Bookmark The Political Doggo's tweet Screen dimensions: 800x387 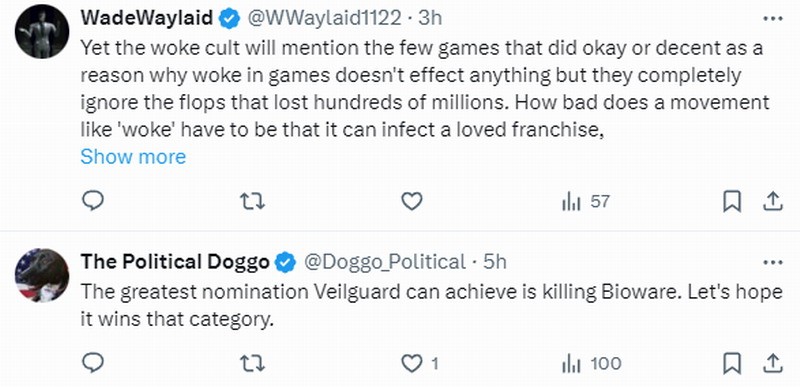pyautogui.click(x=732, y=364)
